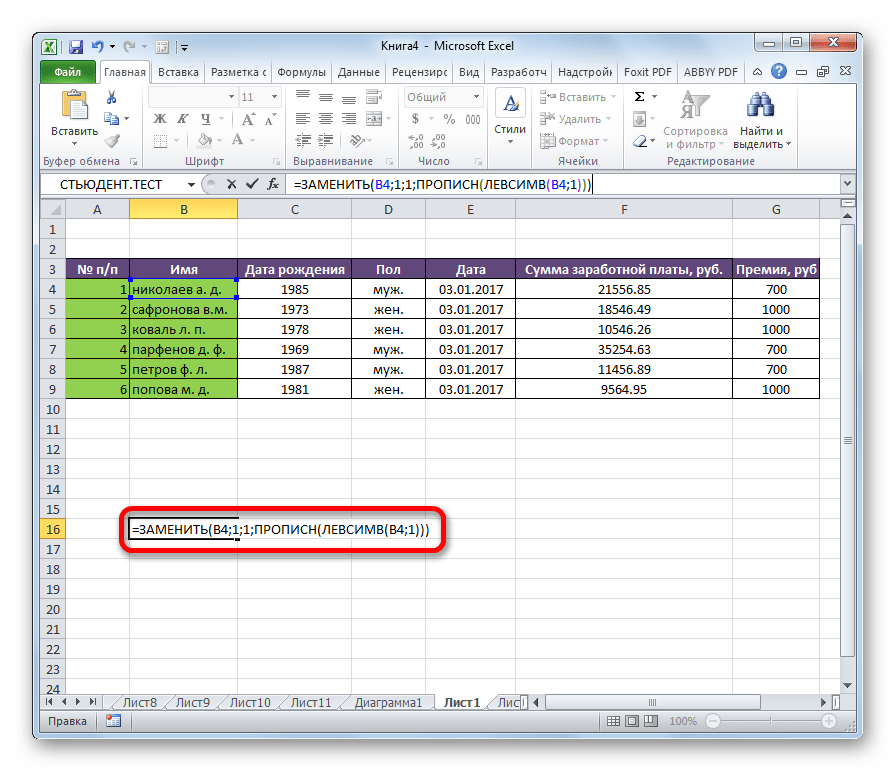Decrease font size

click(270, 119)
